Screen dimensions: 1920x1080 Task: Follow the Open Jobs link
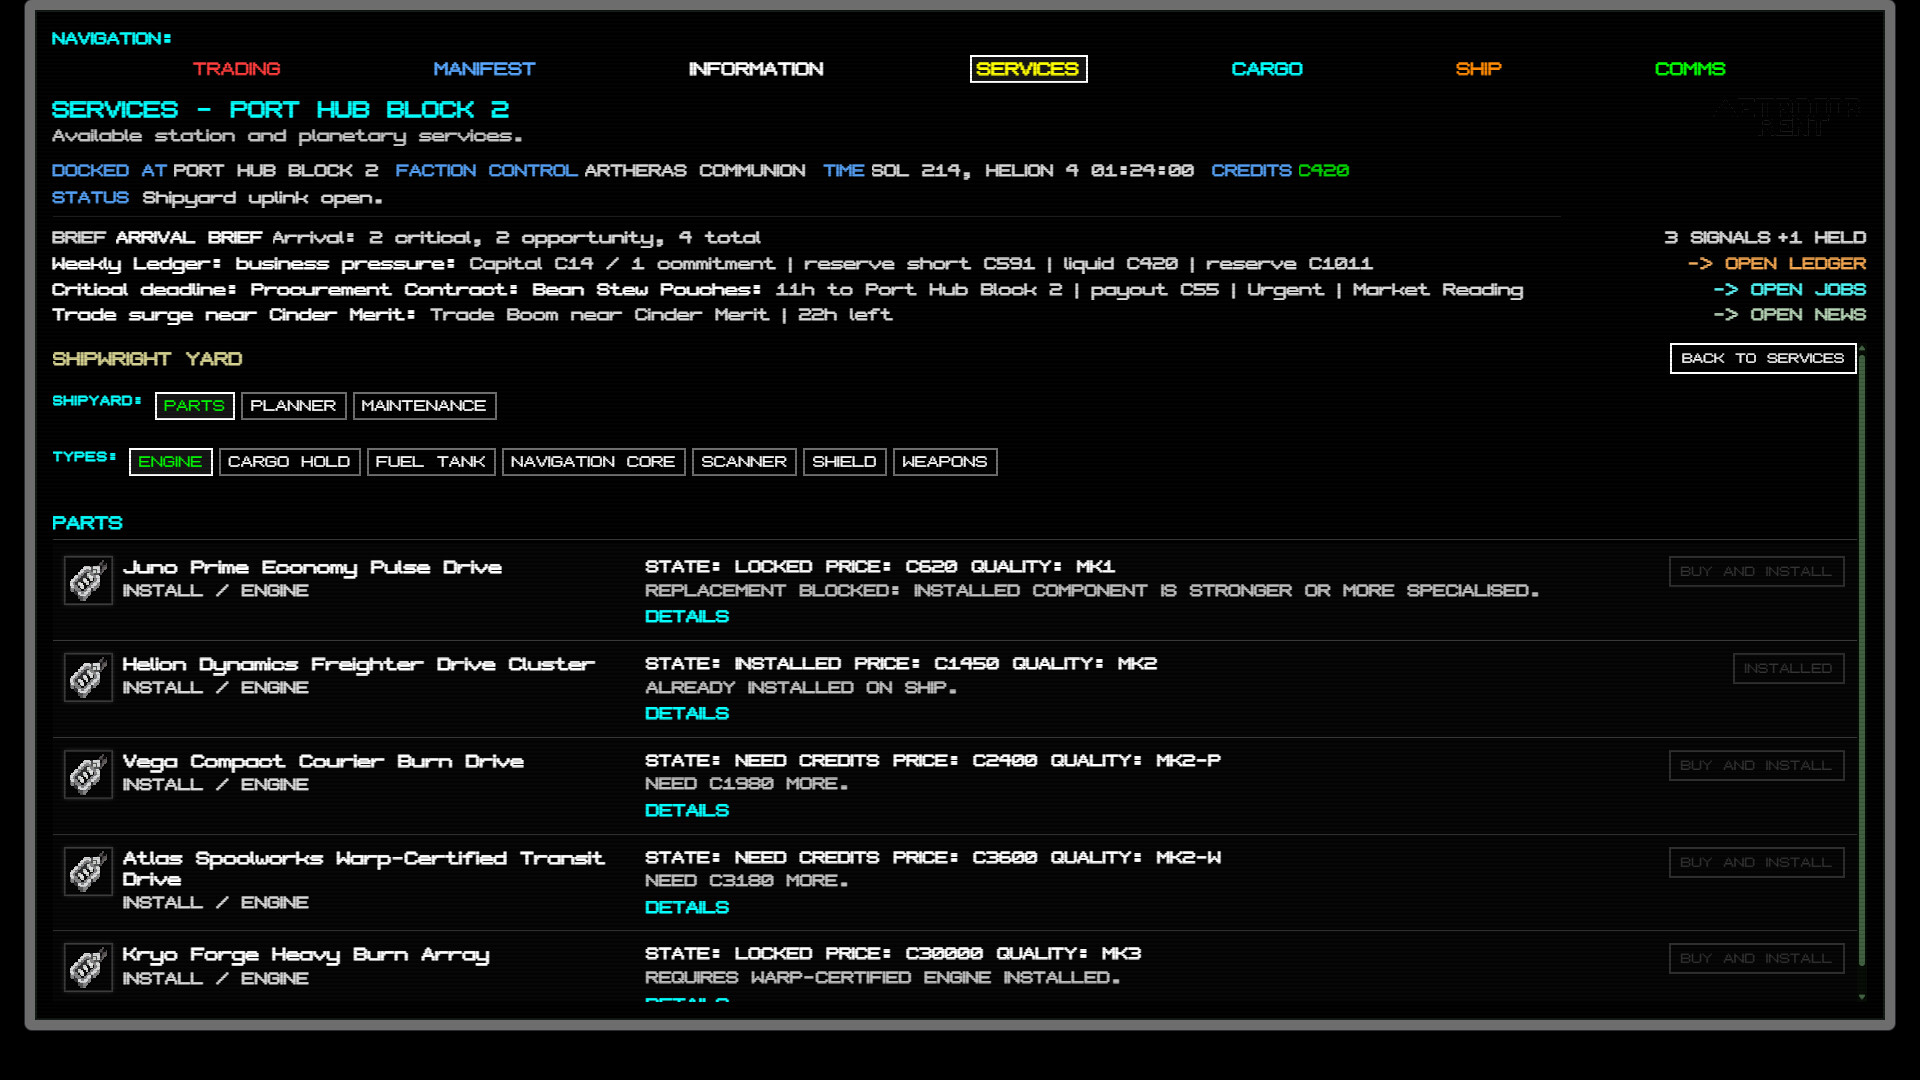pyautogui.click(x=1790, y=290)
